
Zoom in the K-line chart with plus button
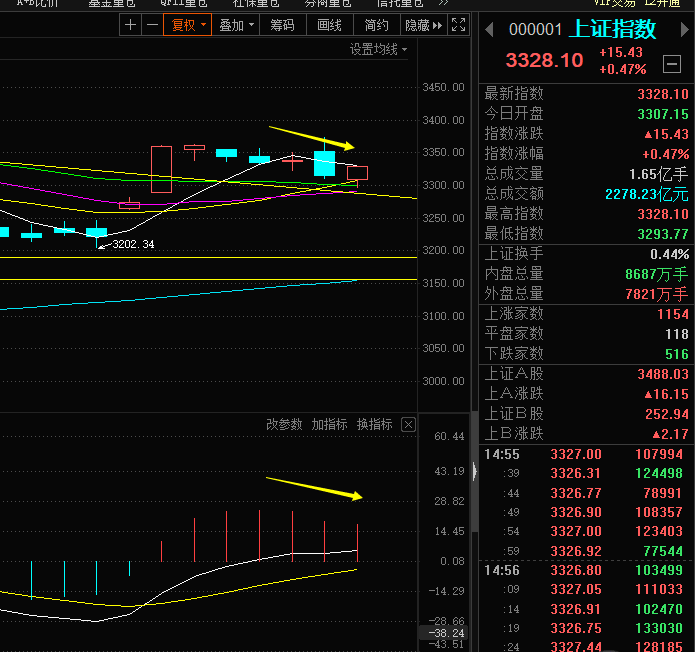coord(130,25)
